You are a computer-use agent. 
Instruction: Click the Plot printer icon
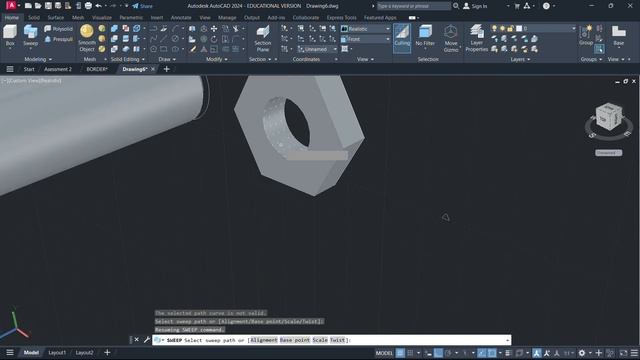tap(88, 6)
